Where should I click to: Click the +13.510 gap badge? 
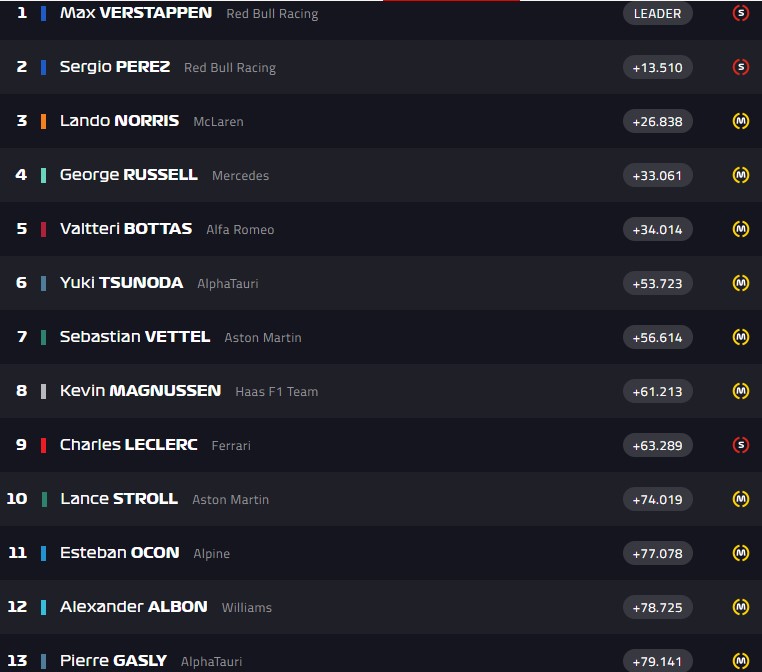coord(657,68)
